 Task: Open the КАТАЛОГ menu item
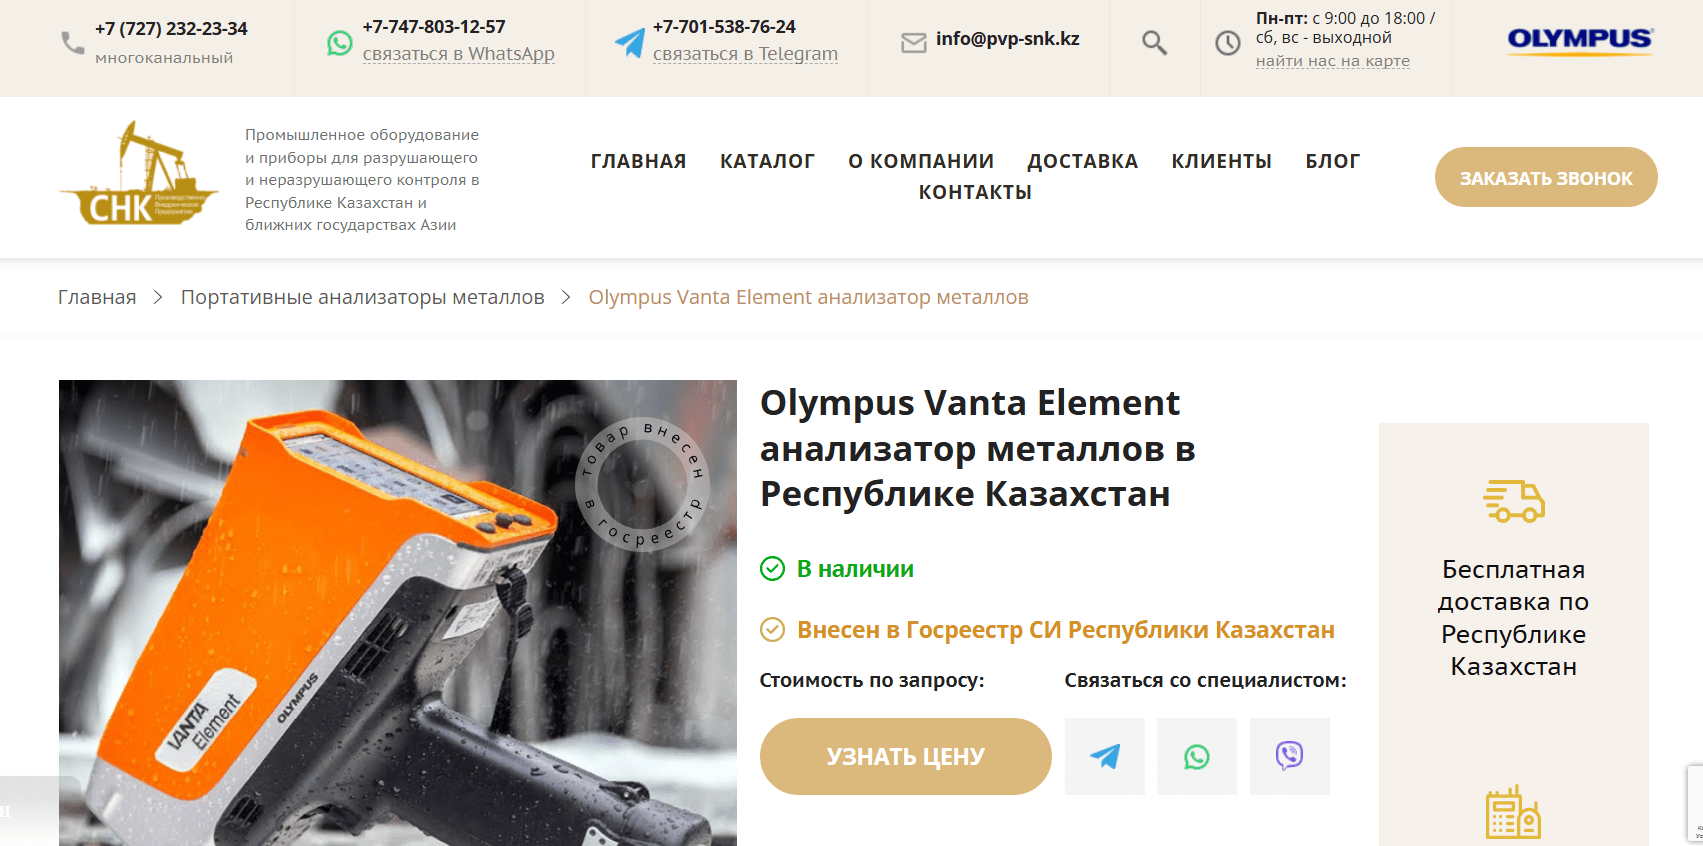tap(767, 161)
